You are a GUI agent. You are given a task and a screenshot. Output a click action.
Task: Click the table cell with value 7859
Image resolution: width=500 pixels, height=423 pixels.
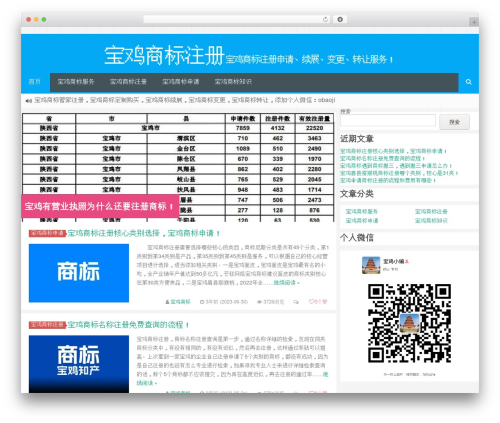pyautogui.click(x=243, y=128)
